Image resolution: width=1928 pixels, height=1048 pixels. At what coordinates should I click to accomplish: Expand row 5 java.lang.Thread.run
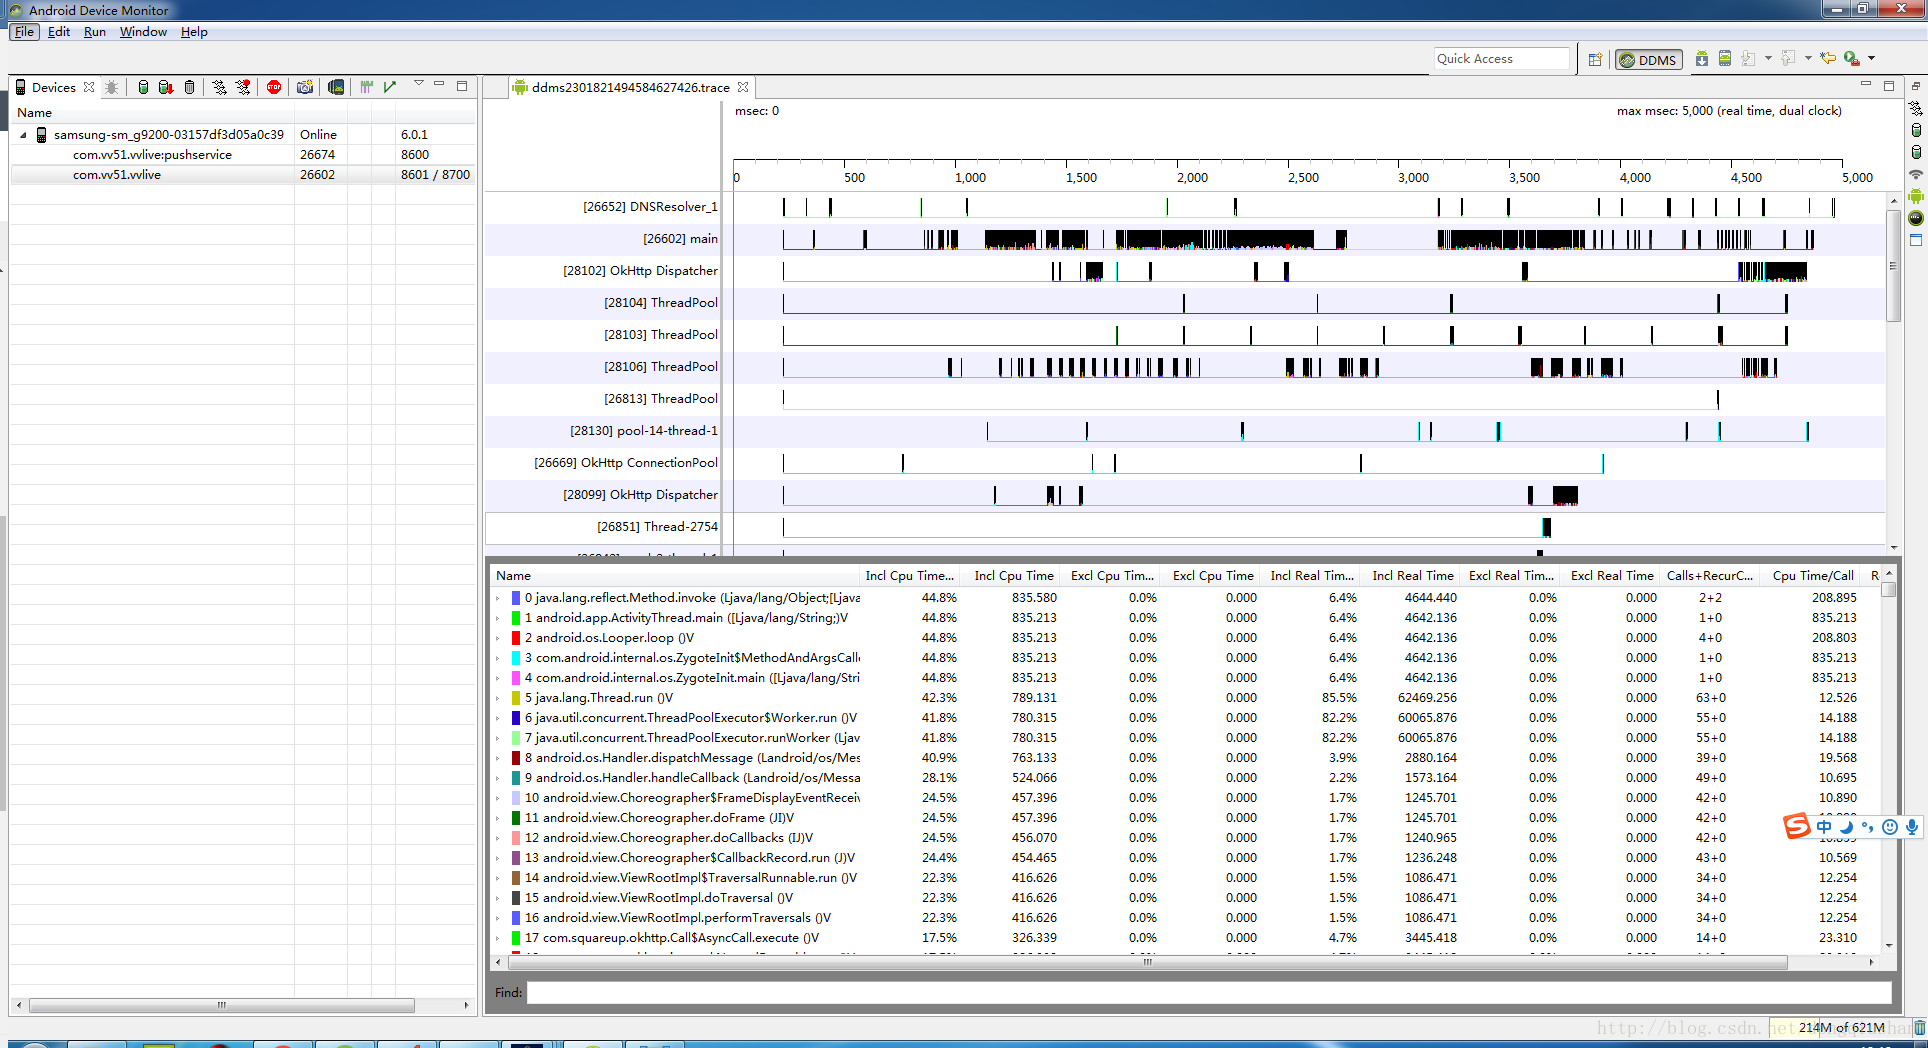(498, 698)
